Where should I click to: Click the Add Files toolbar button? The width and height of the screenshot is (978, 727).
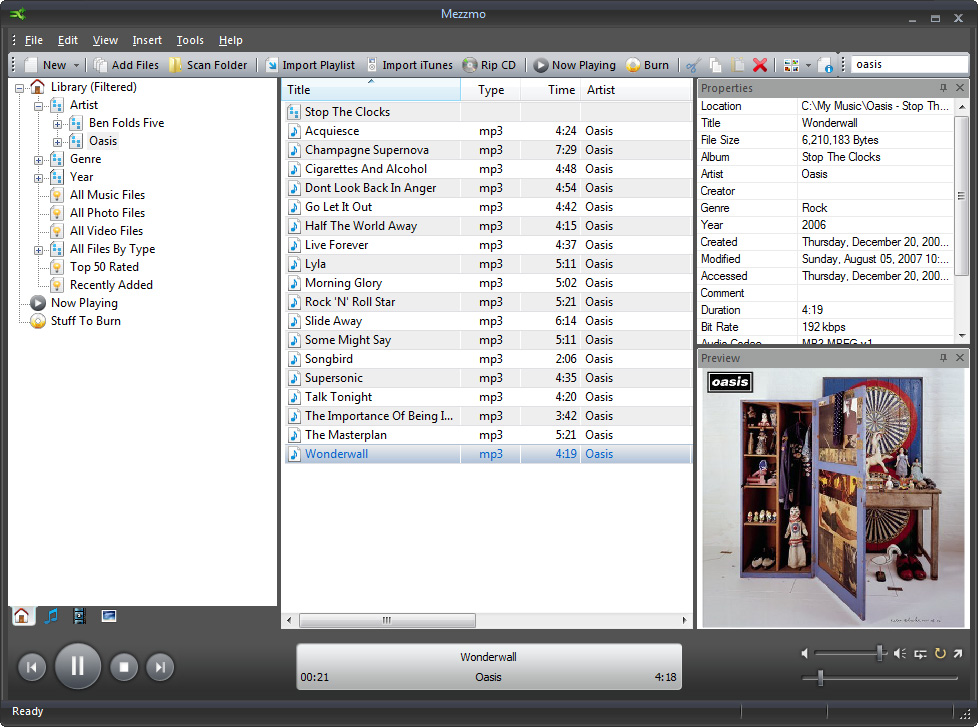pyautogui.click(x=127, y=65)
